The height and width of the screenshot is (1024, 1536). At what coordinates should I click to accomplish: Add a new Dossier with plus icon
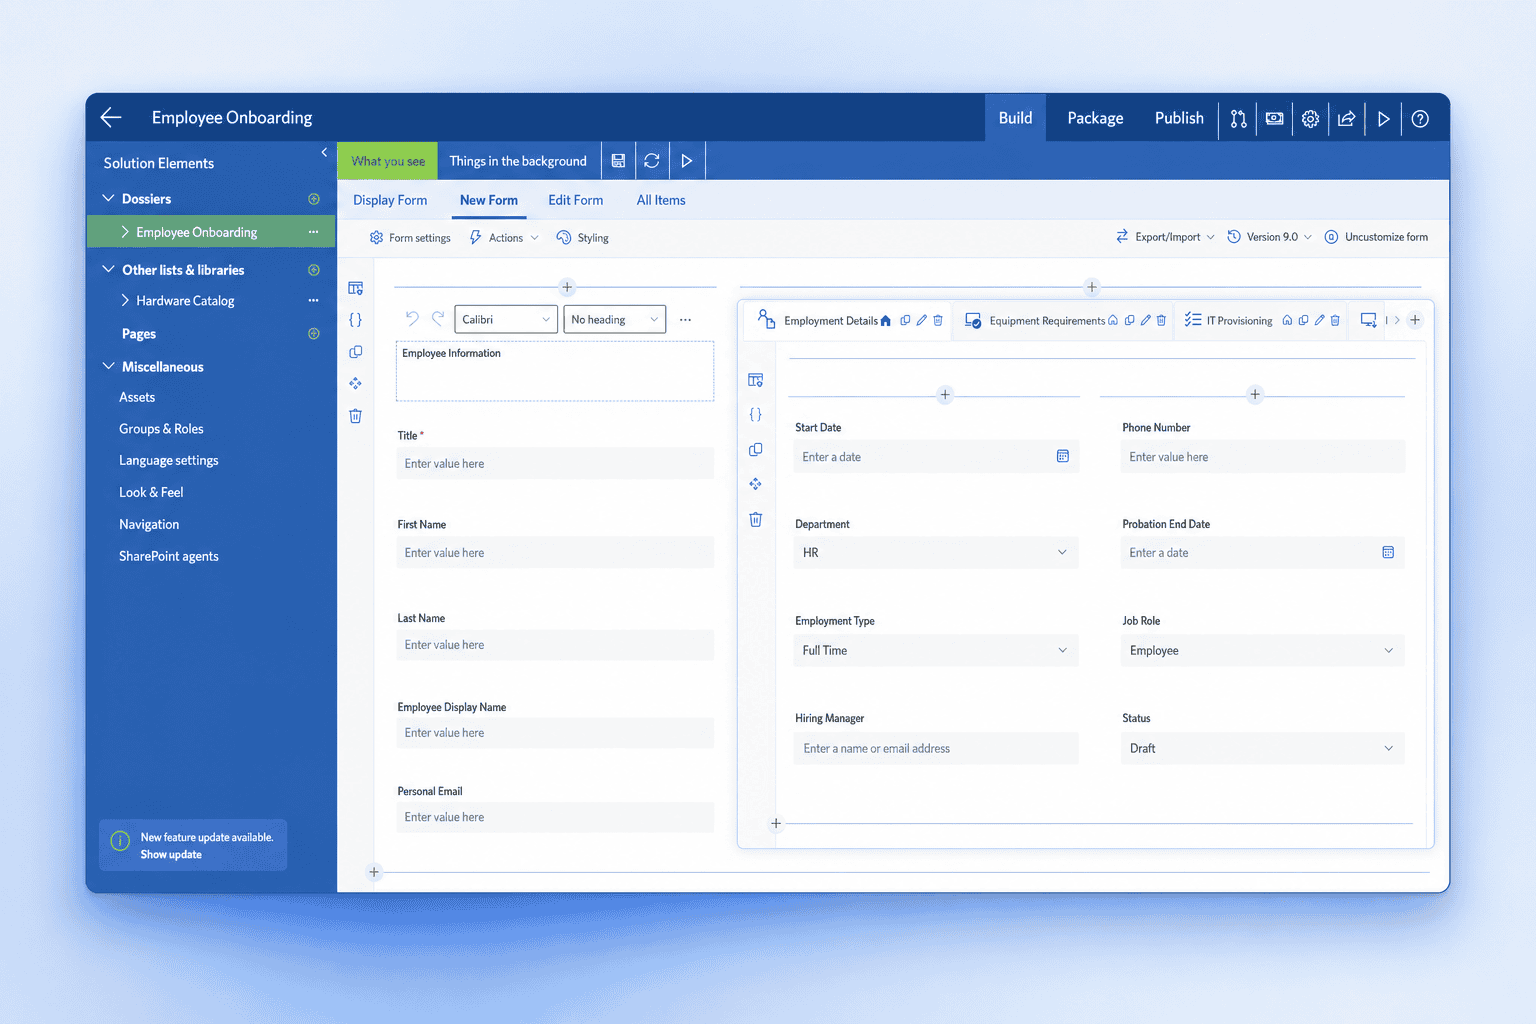(314, 199)
